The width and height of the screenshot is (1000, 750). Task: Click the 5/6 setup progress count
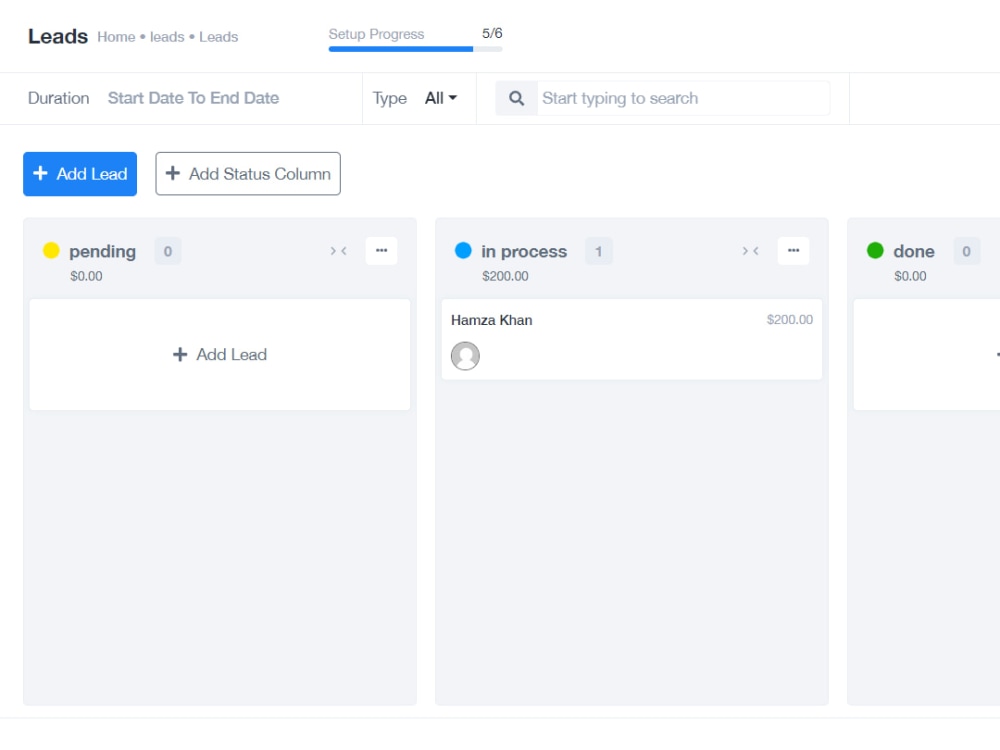[x=492, y=33]
